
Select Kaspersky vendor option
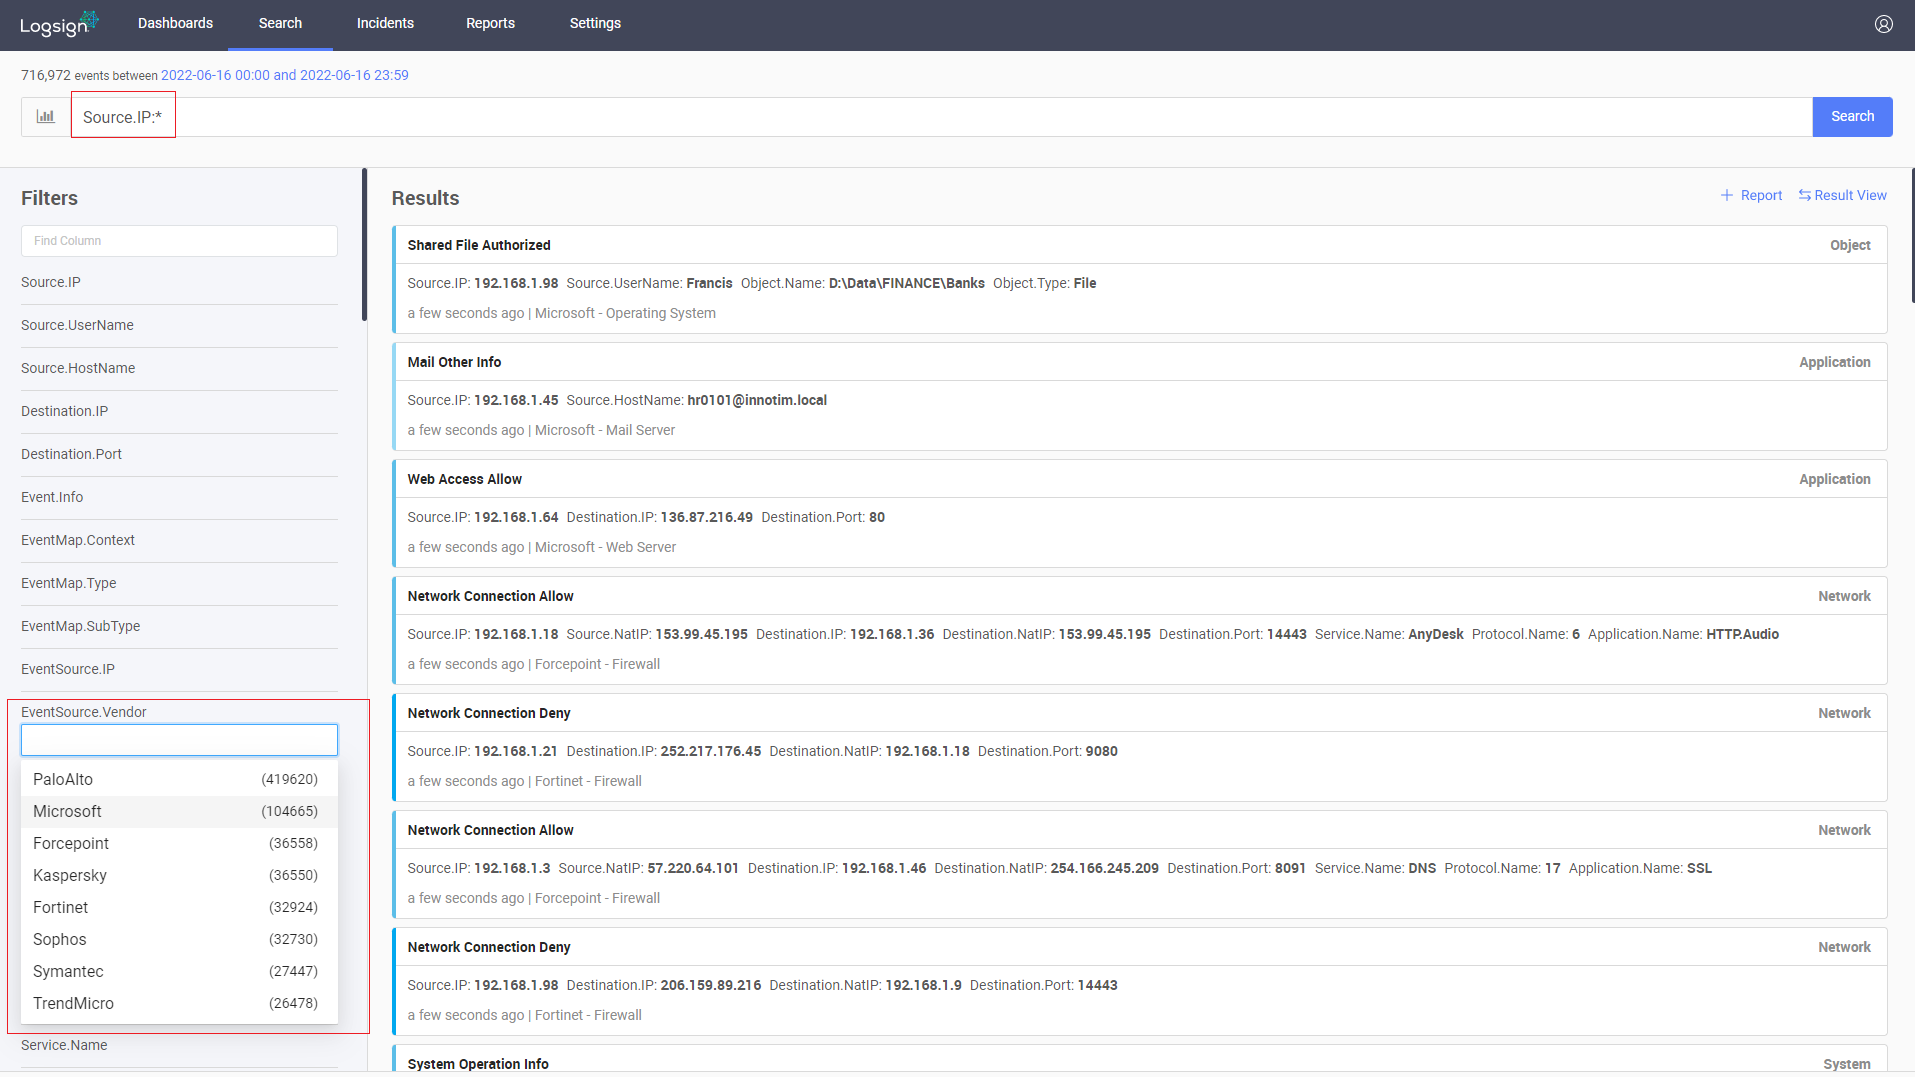click(179, 876)
